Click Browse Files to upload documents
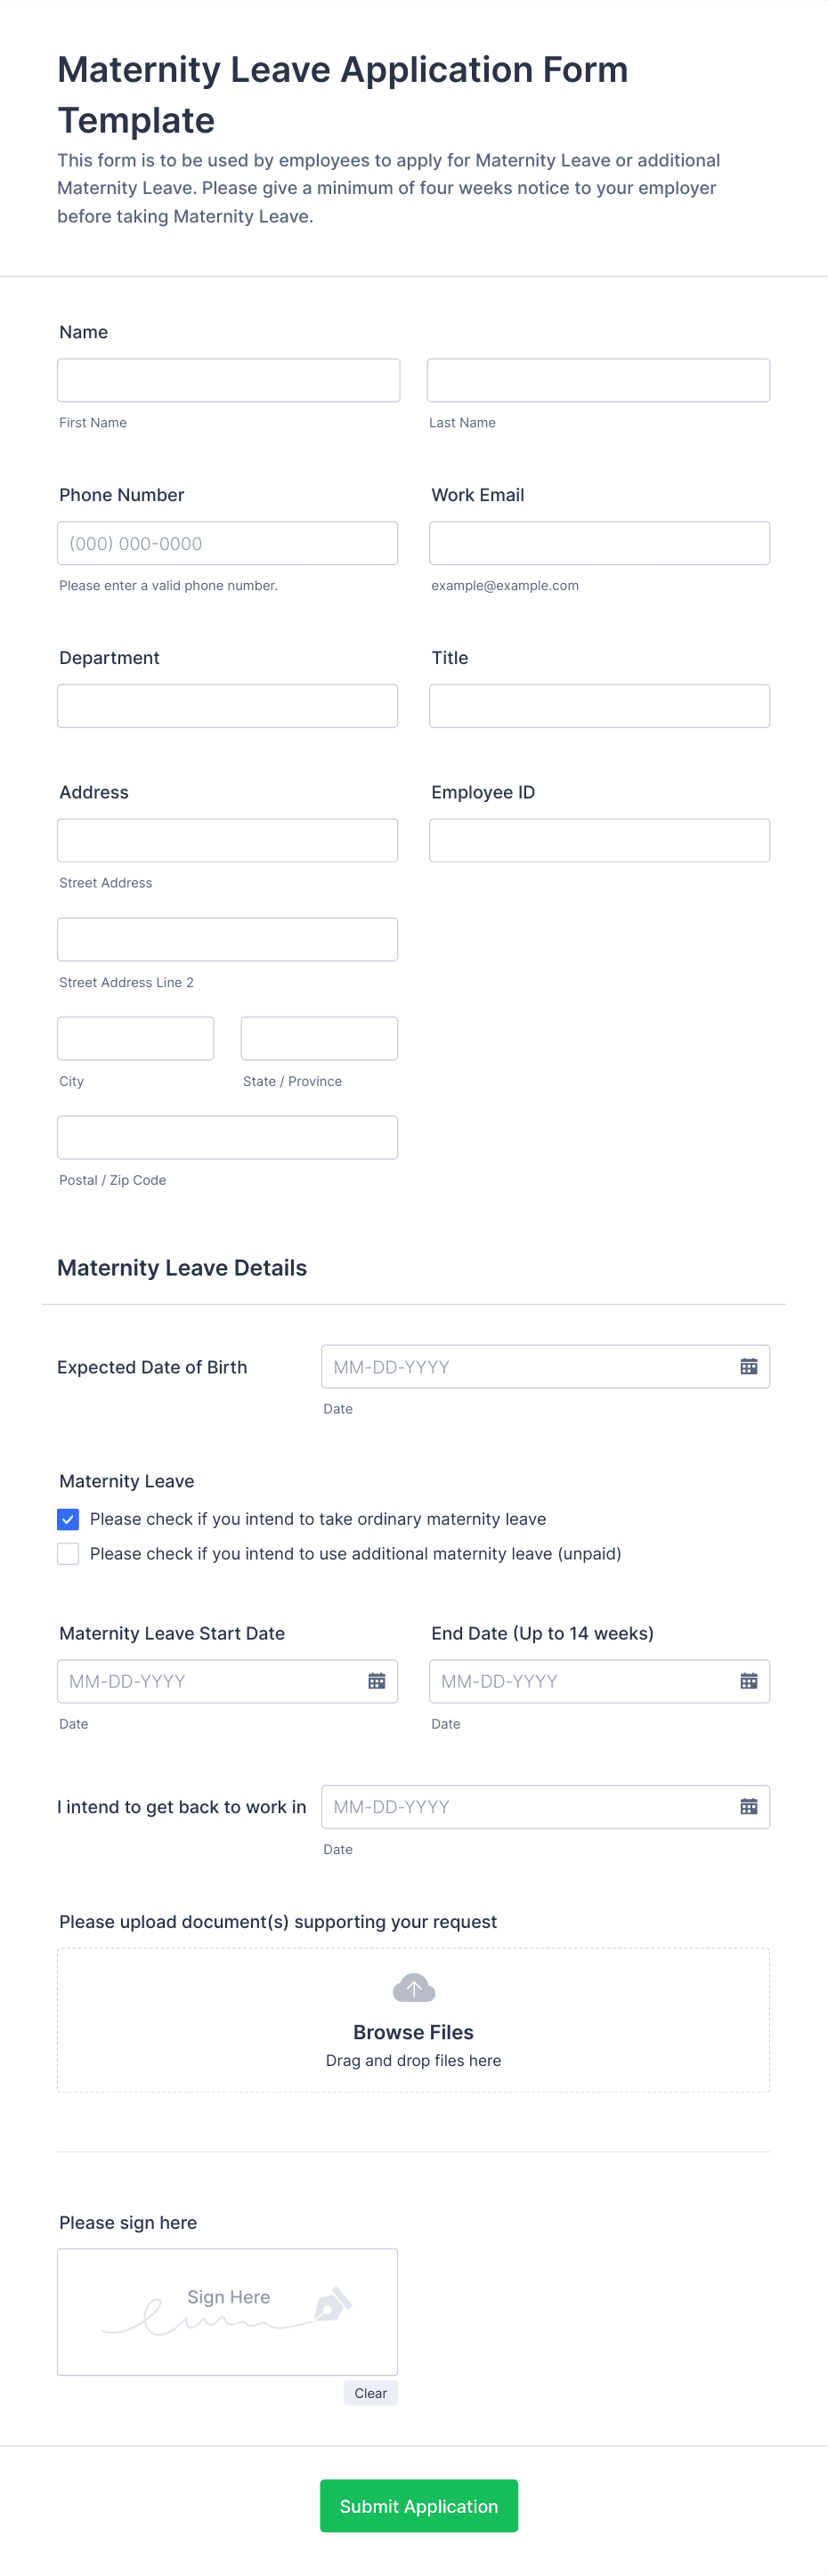This screenshot has height=2576, width=828. (x=413, y=2032)
